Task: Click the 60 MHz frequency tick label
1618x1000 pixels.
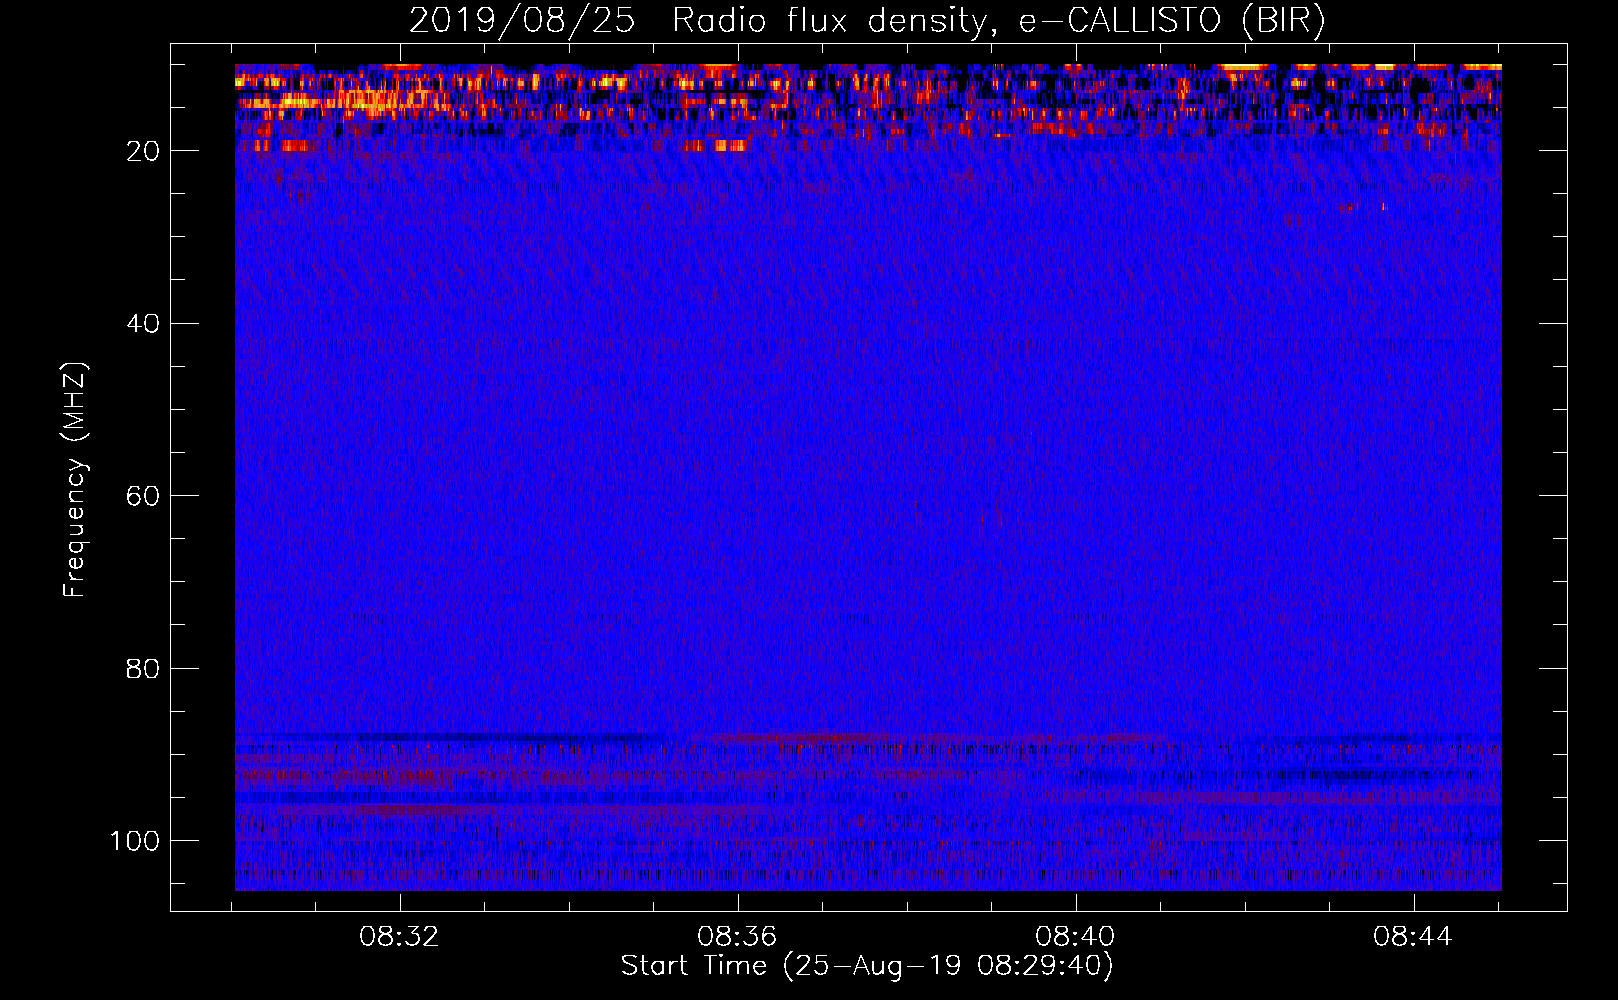Action: click(143, 496)
